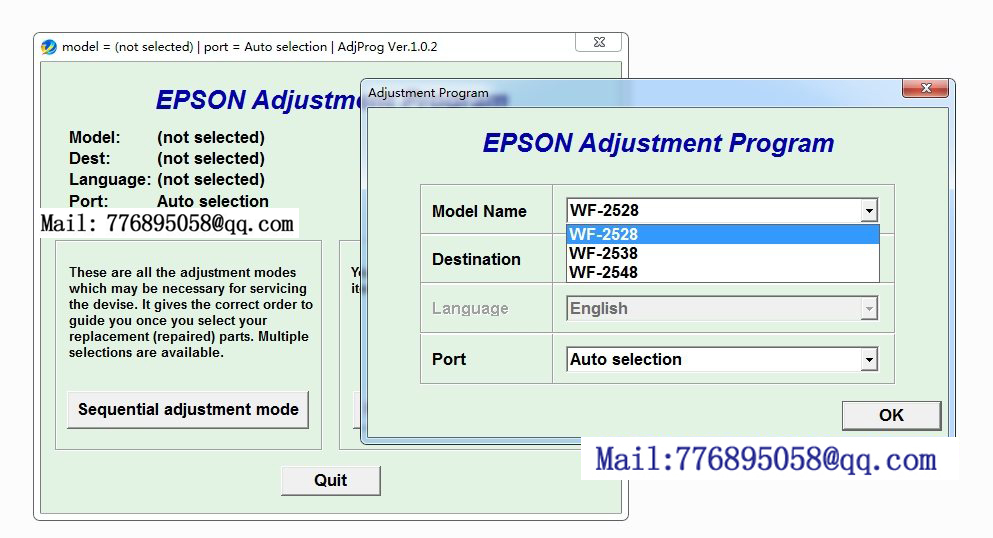Click the disabled Language dropdown arrow

pyautogui.click(x=869, y=309)
